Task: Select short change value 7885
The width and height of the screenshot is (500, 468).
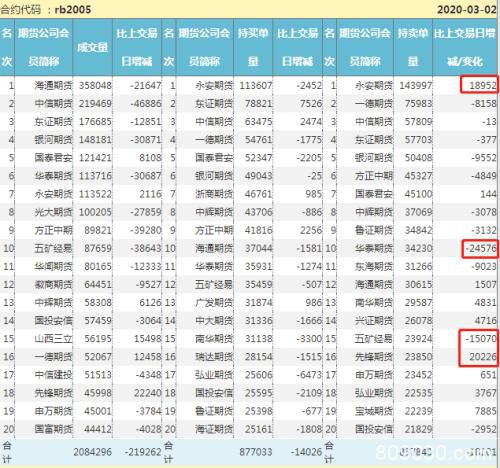Action: tap(486, 411)
